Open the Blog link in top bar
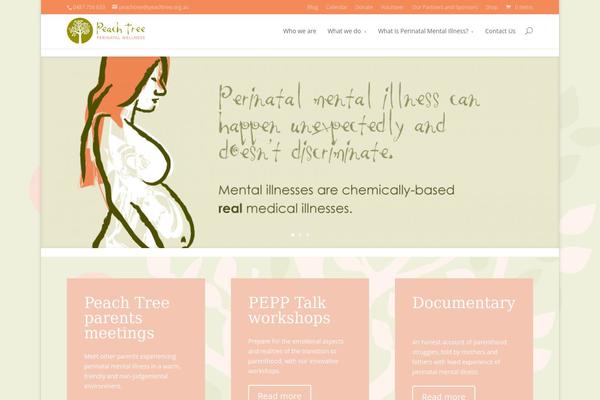This screenshot has height=400, width=600. tap(312, 7)
